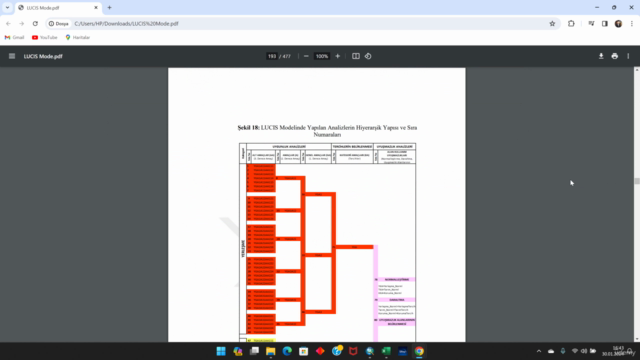This screenshot has width=640, height=360.
Task: Open McAfee from taskbar
Action: (x=353, y=351)
